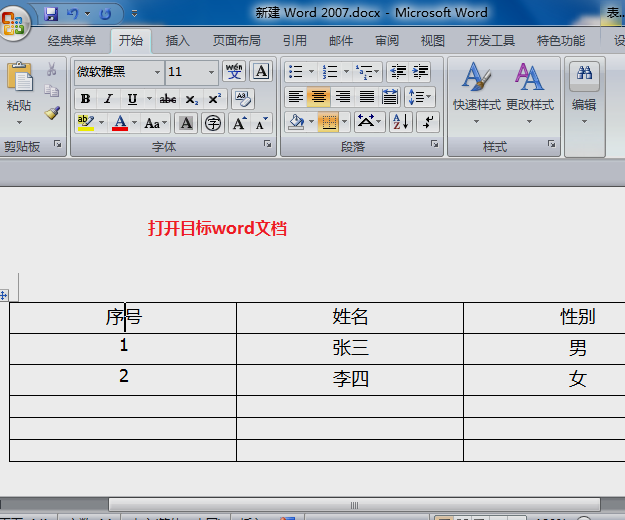Screen dimensions: 625x520
Task: Toggle strikethrough formatting
Action: (168, 99)
